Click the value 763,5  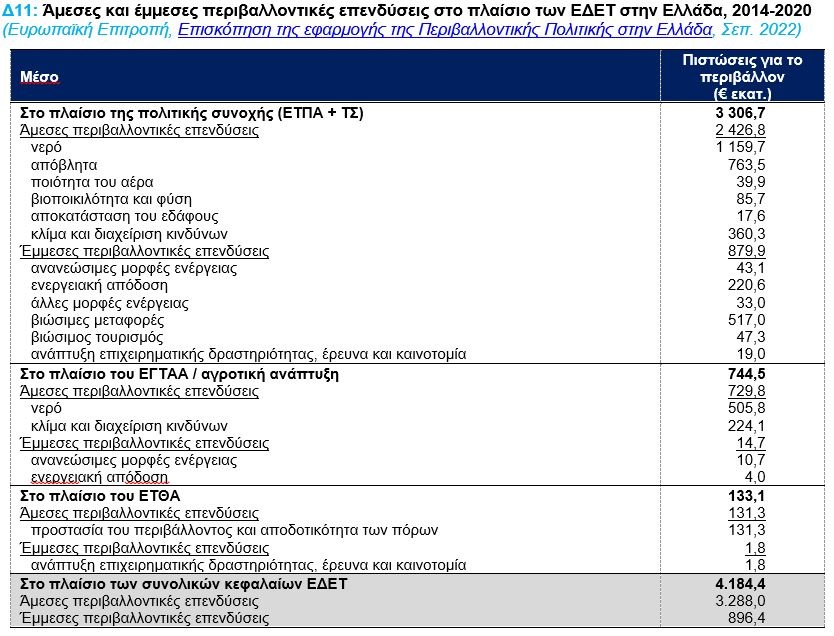(x=747, y=165)
